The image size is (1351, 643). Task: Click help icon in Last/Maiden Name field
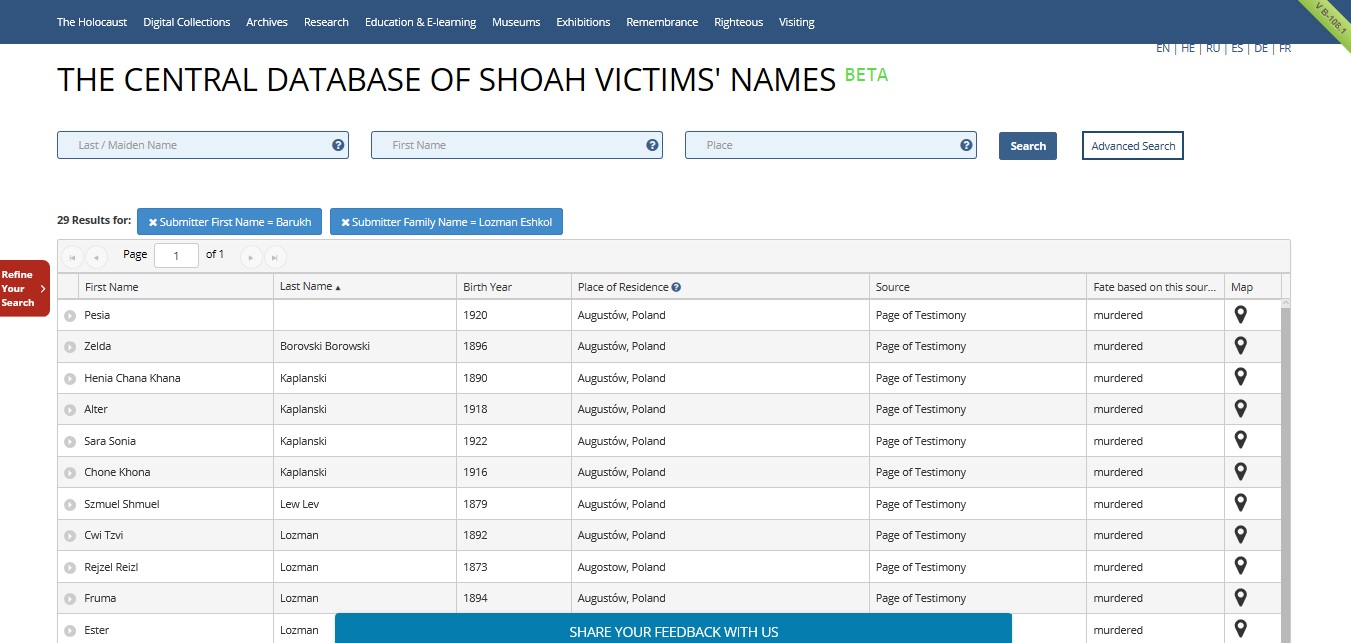[x=338, y=145]
